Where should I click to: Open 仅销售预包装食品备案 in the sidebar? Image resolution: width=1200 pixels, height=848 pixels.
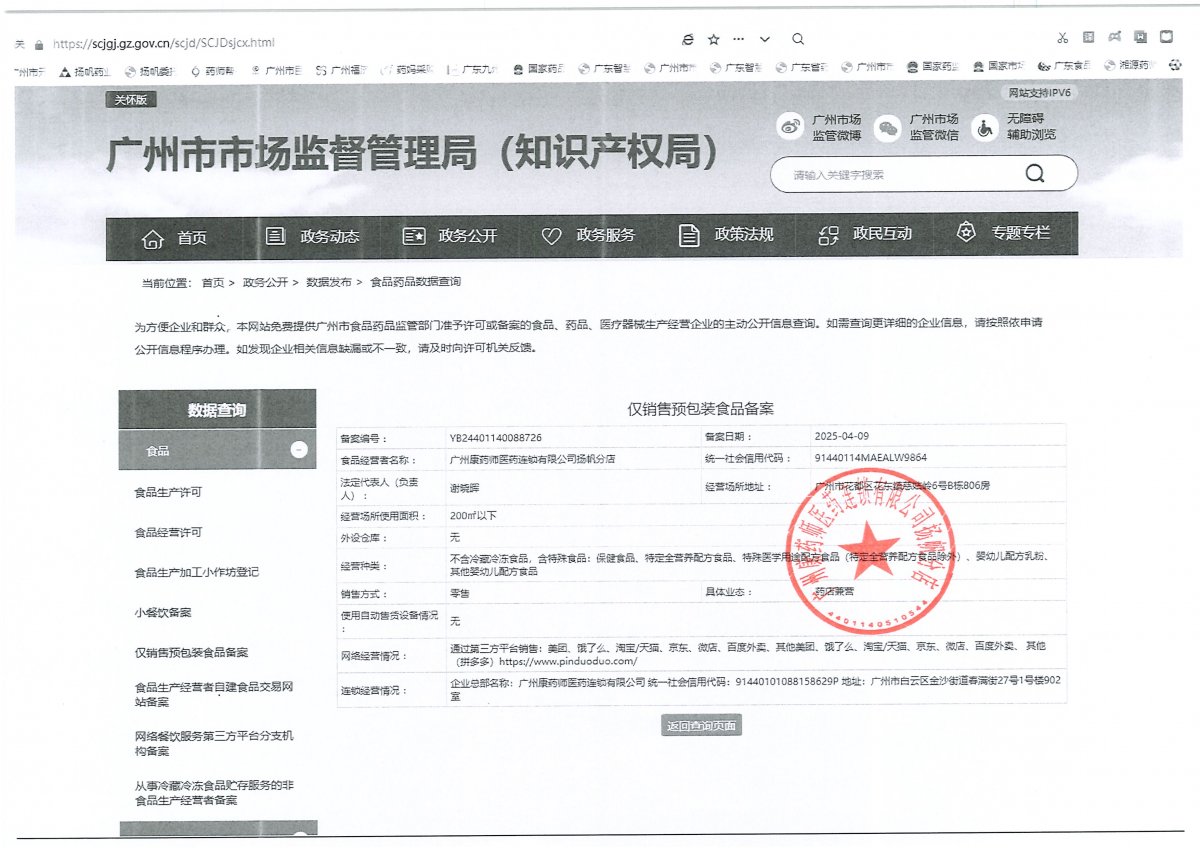point(191,652)
